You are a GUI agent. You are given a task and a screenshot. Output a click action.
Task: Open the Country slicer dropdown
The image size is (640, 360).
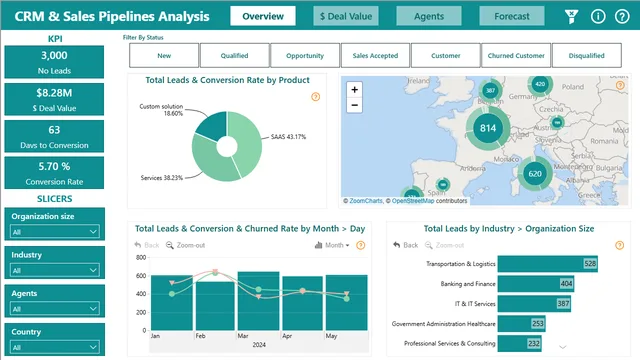(x=54, y=347)
